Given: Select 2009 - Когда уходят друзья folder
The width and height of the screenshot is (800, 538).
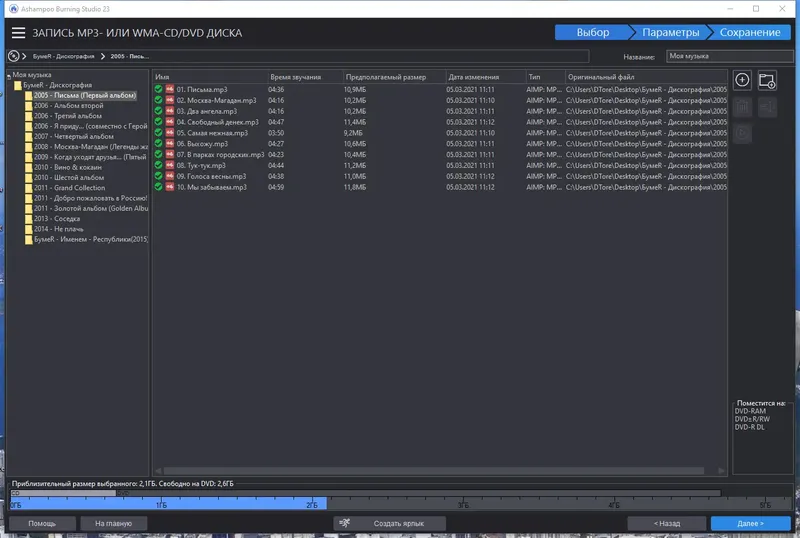Looking at the screenshot, I should 90,157.
